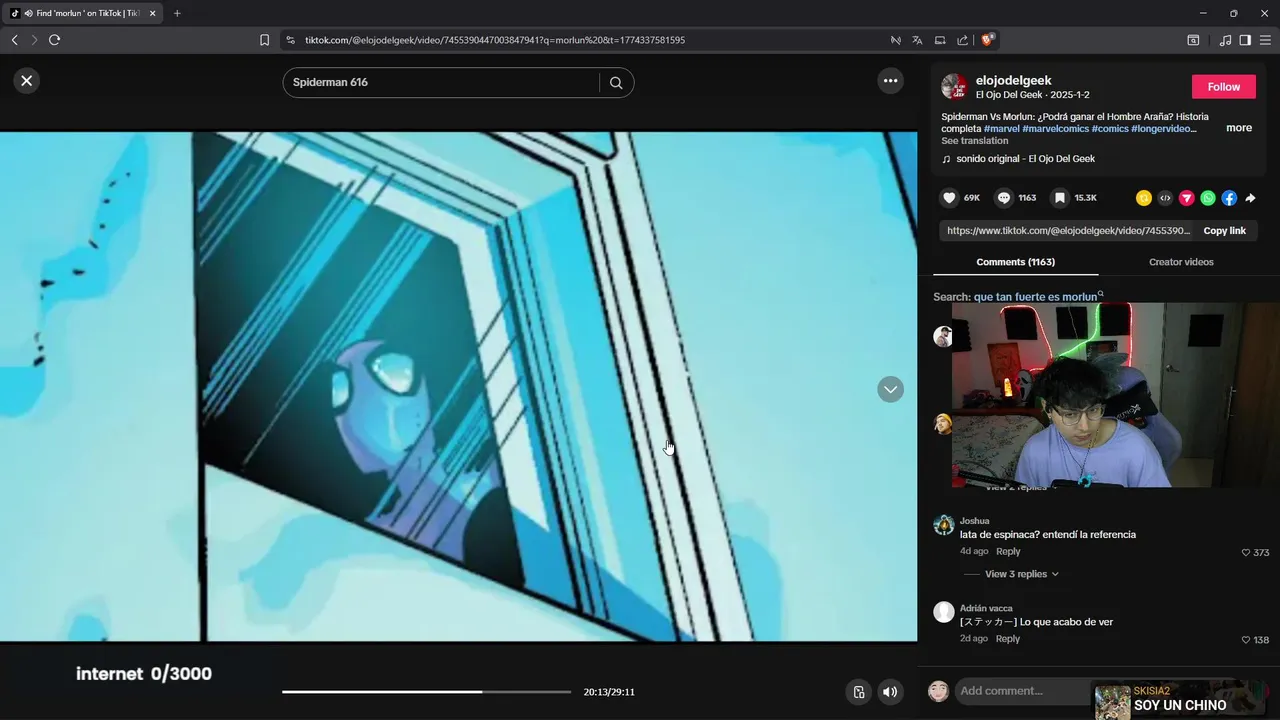The width and height of the screenshot is (1280, 720).
Task: Click 'See translation' under the description
Action: tap(974, 141)
